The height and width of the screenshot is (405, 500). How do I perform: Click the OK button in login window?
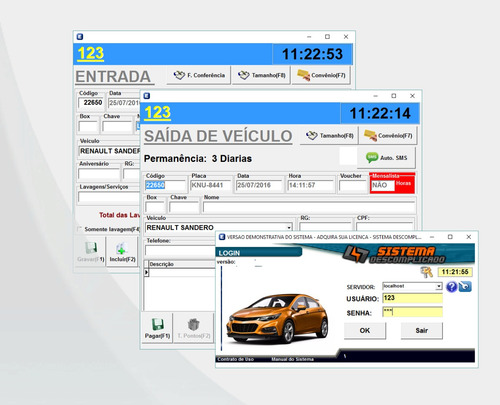[x=365, y=330]
